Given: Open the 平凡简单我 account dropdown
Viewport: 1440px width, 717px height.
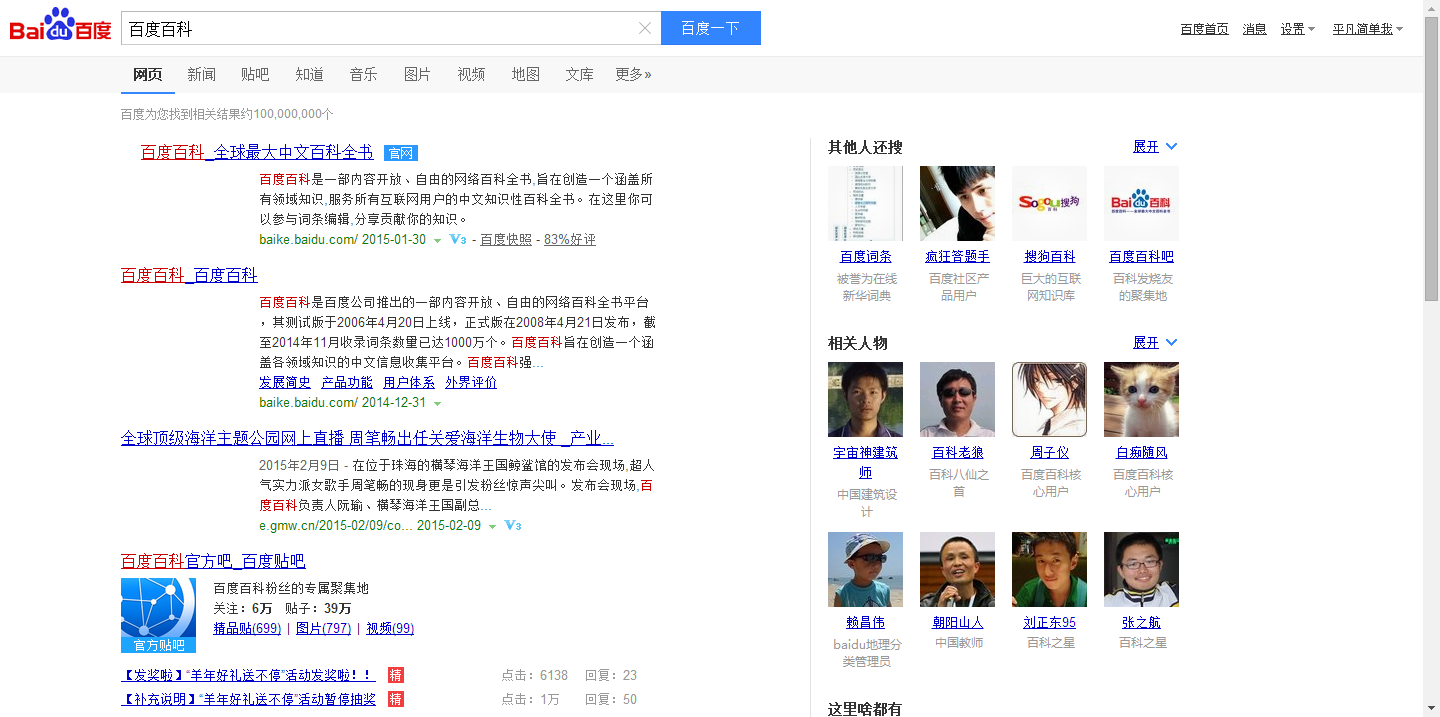Looking at the screenshot, I should (1367, 29).
